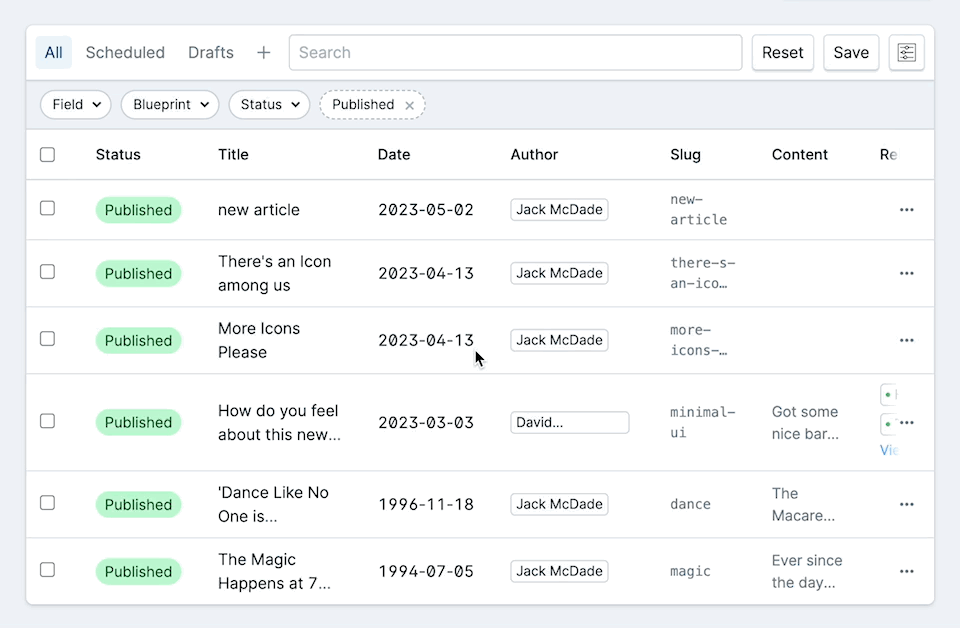Image resolution: width=960 pixels, height=628 pixels.
Task: Expand the Blueprint filter dropdown
Action: (x=170, y=105)
